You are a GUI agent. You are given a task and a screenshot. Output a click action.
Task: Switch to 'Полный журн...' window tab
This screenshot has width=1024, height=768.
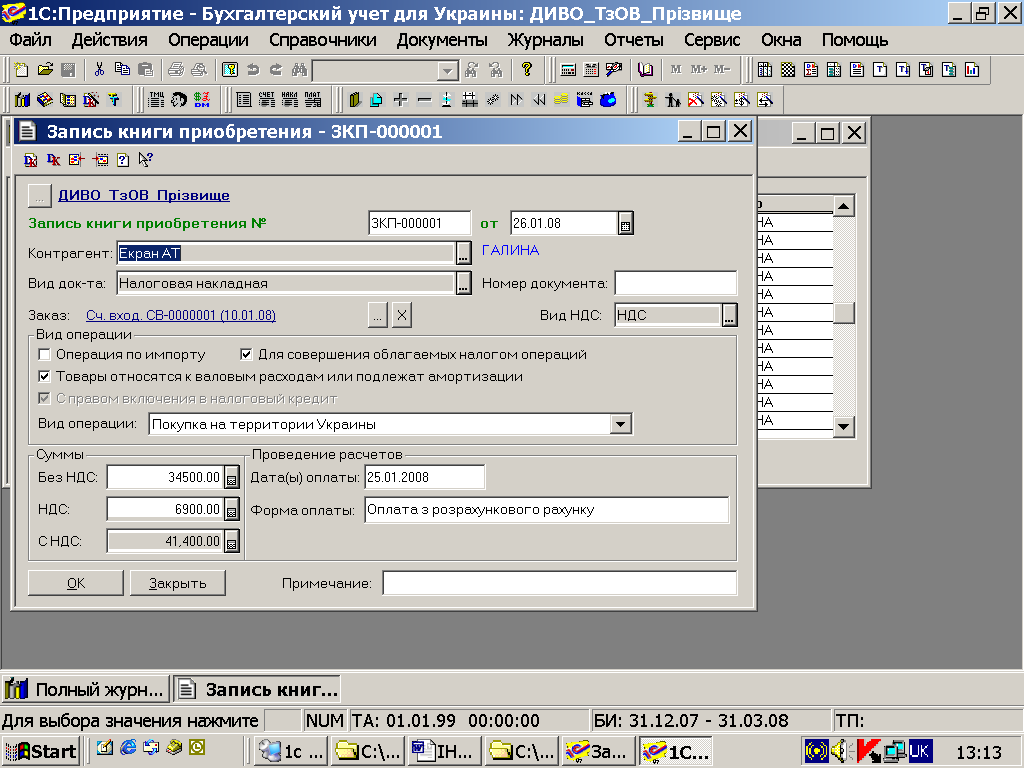(x=86, y=689)
